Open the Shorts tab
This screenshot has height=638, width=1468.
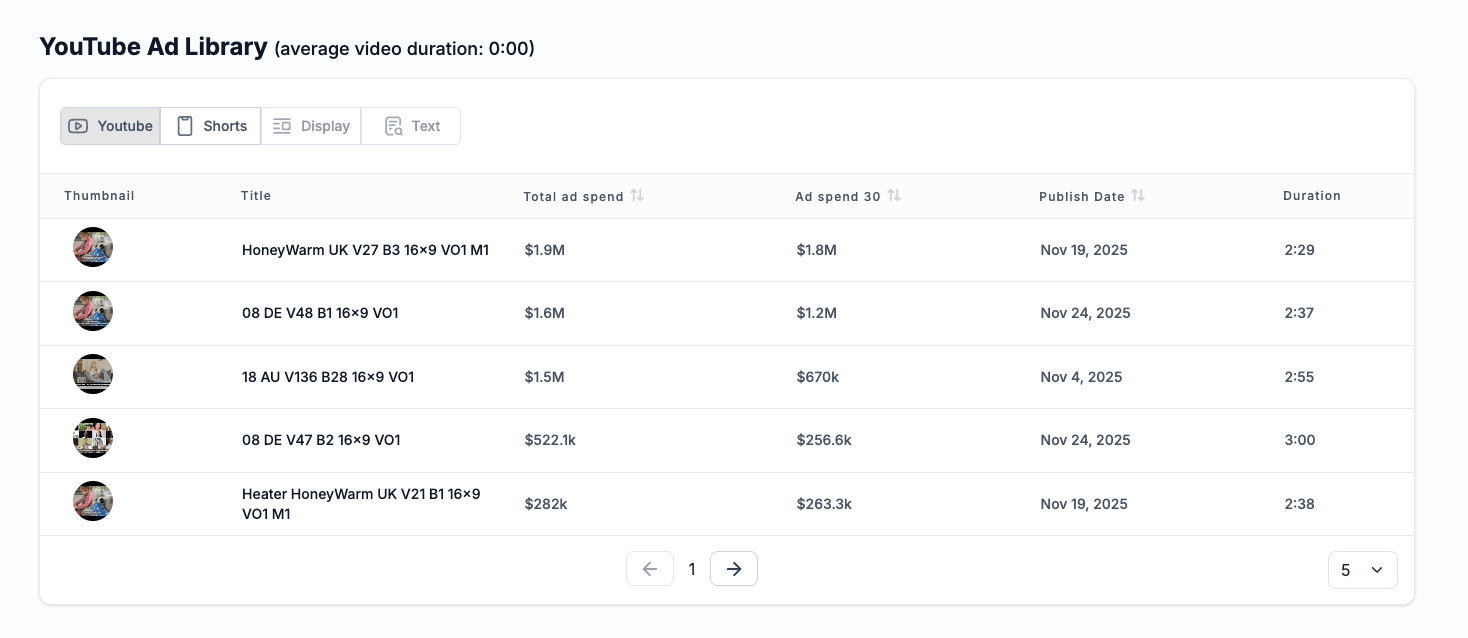point(211,126)
